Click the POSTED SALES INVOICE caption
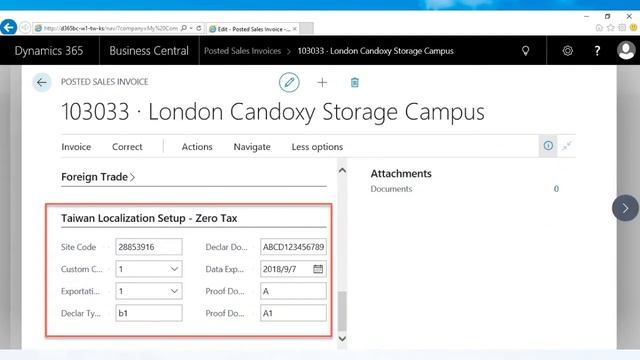Screen dimensions: 640x360 [x=104, y=82]
